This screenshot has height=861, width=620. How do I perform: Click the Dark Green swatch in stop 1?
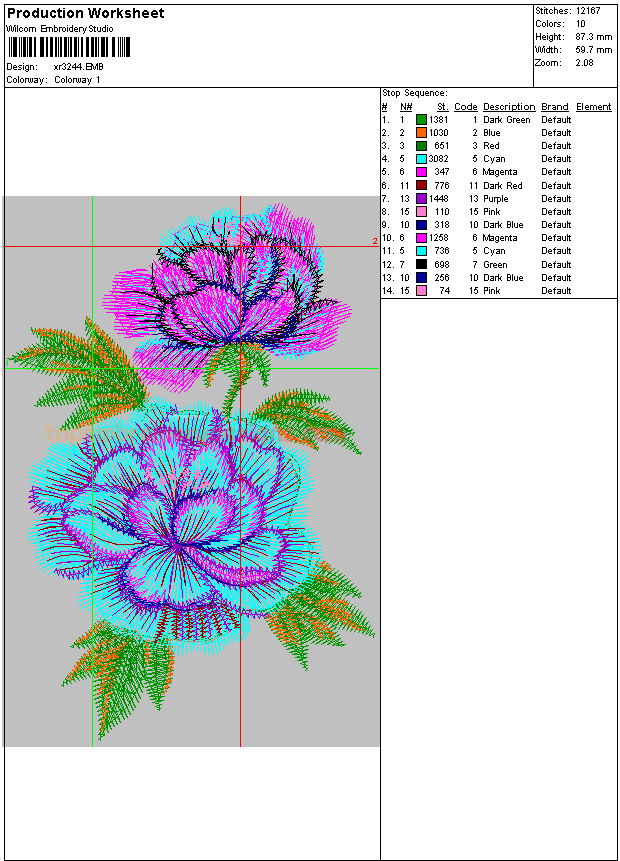click(x=421, y=119)
